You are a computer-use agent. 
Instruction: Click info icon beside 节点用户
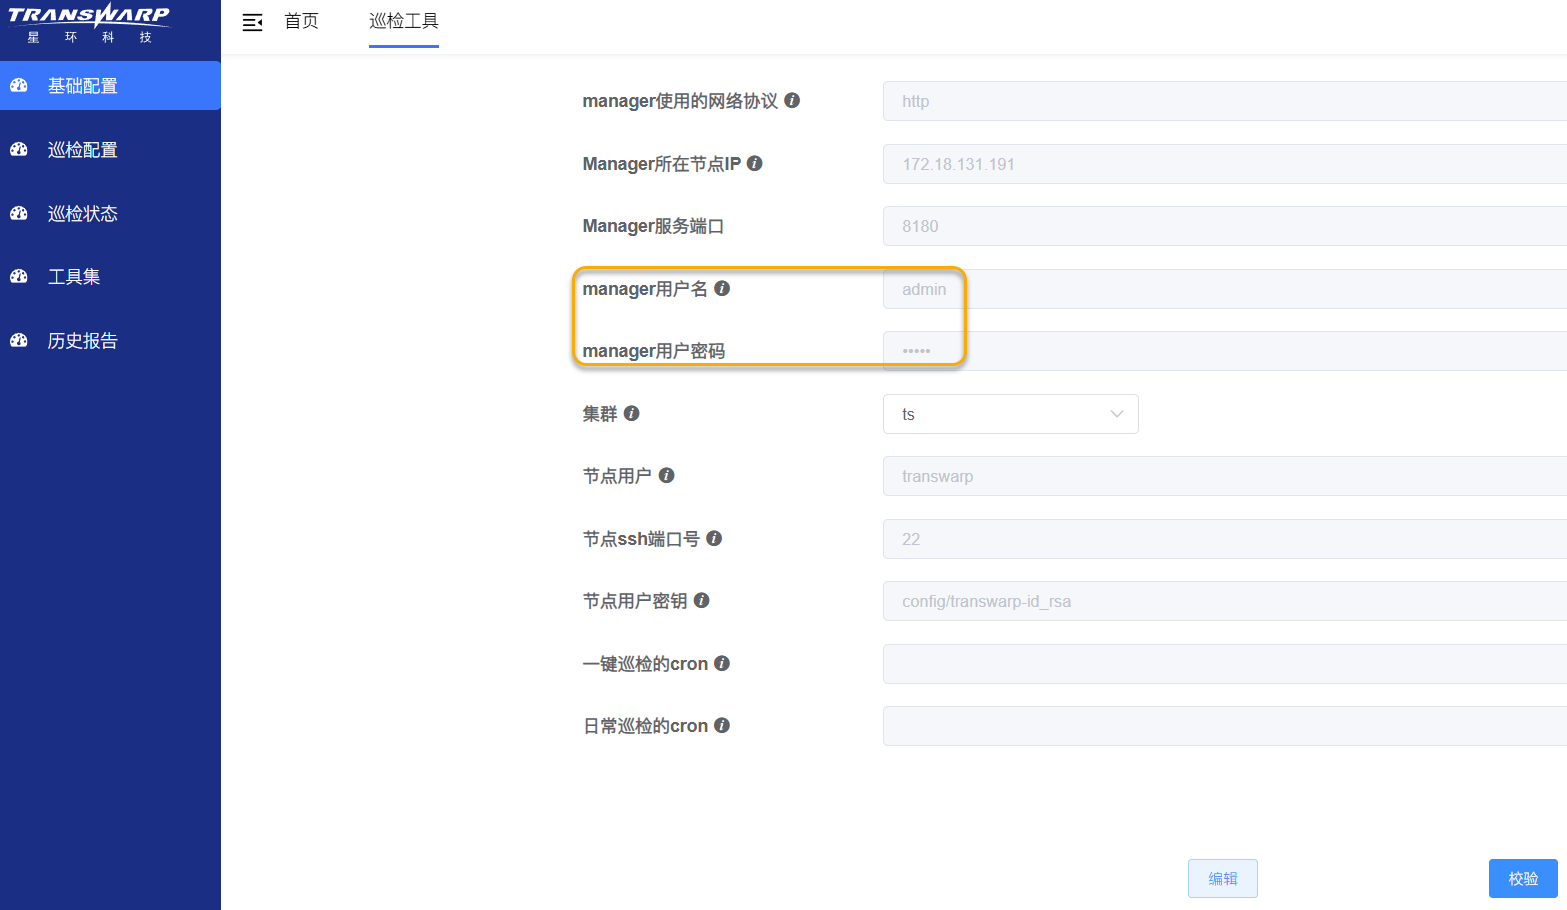[x=667, y=475]
